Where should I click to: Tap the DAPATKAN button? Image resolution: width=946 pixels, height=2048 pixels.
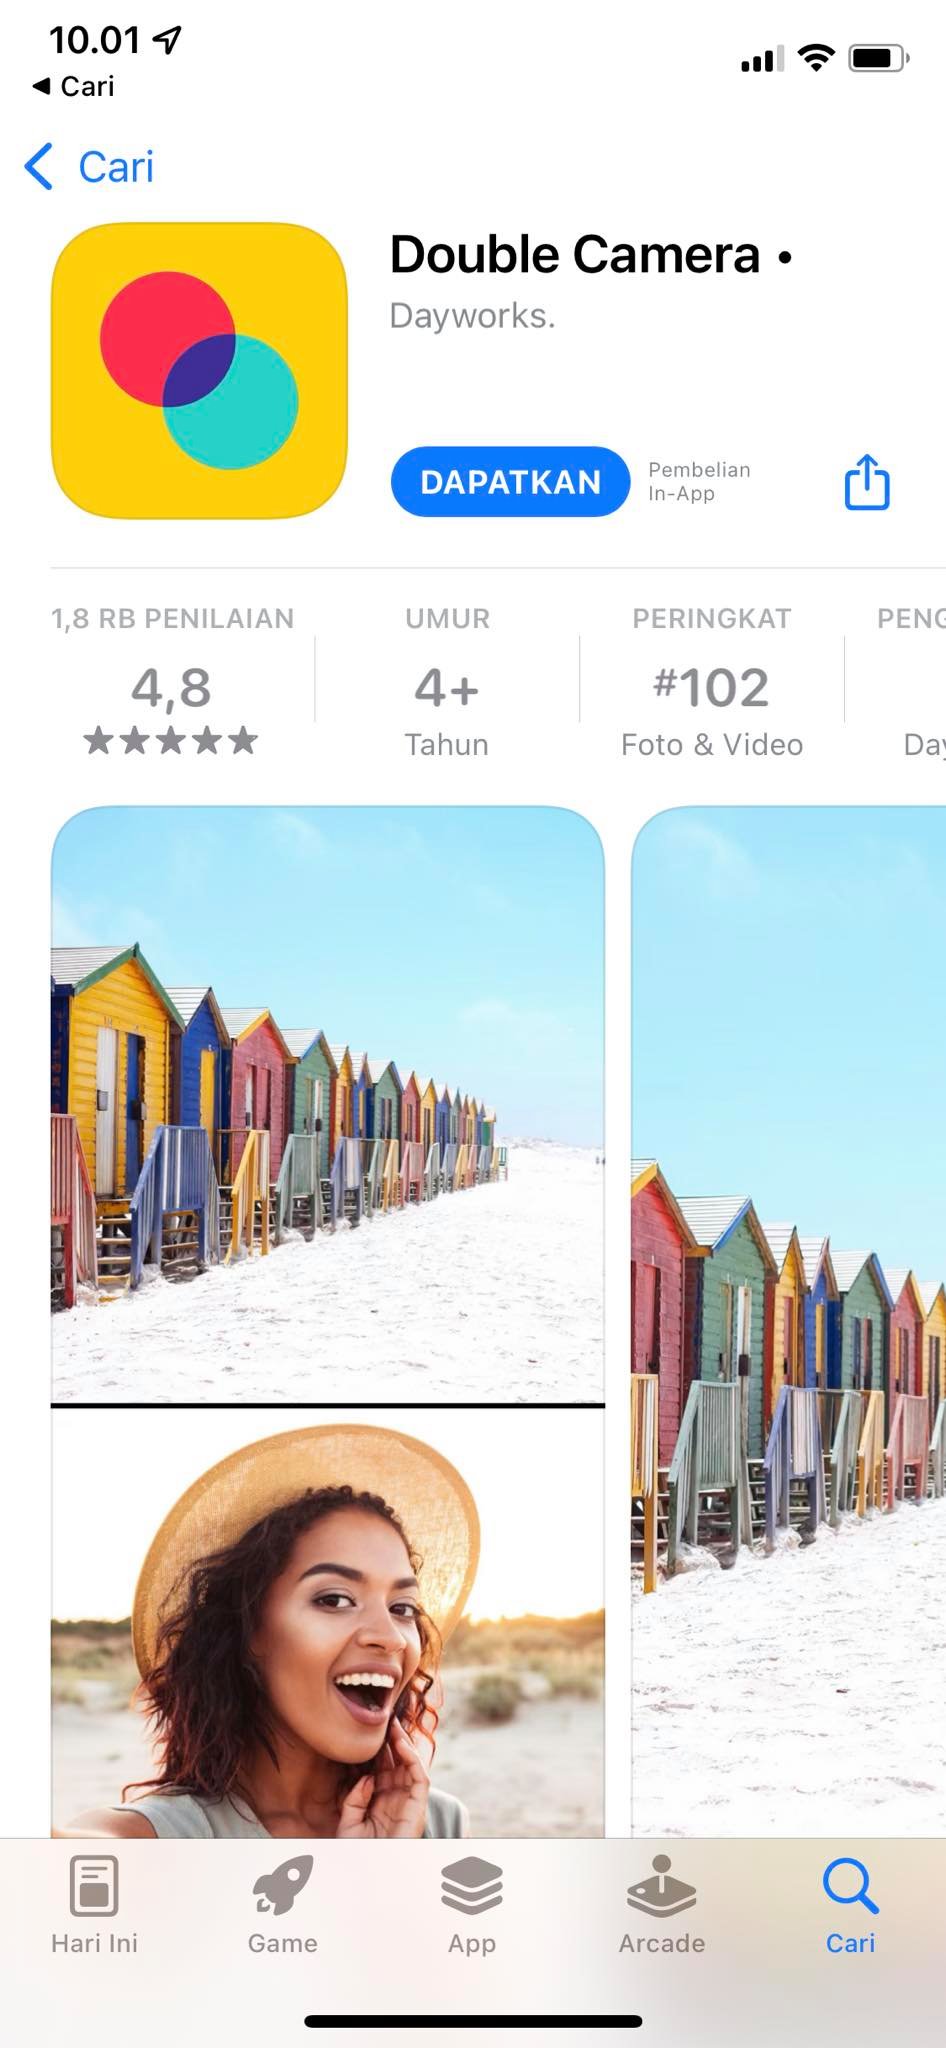(510, 482)
